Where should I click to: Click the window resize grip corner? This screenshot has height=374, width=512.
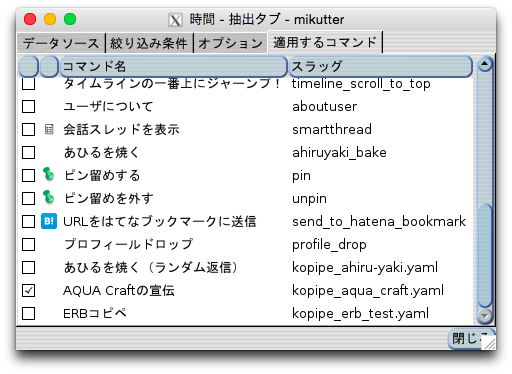coord(489,343)
